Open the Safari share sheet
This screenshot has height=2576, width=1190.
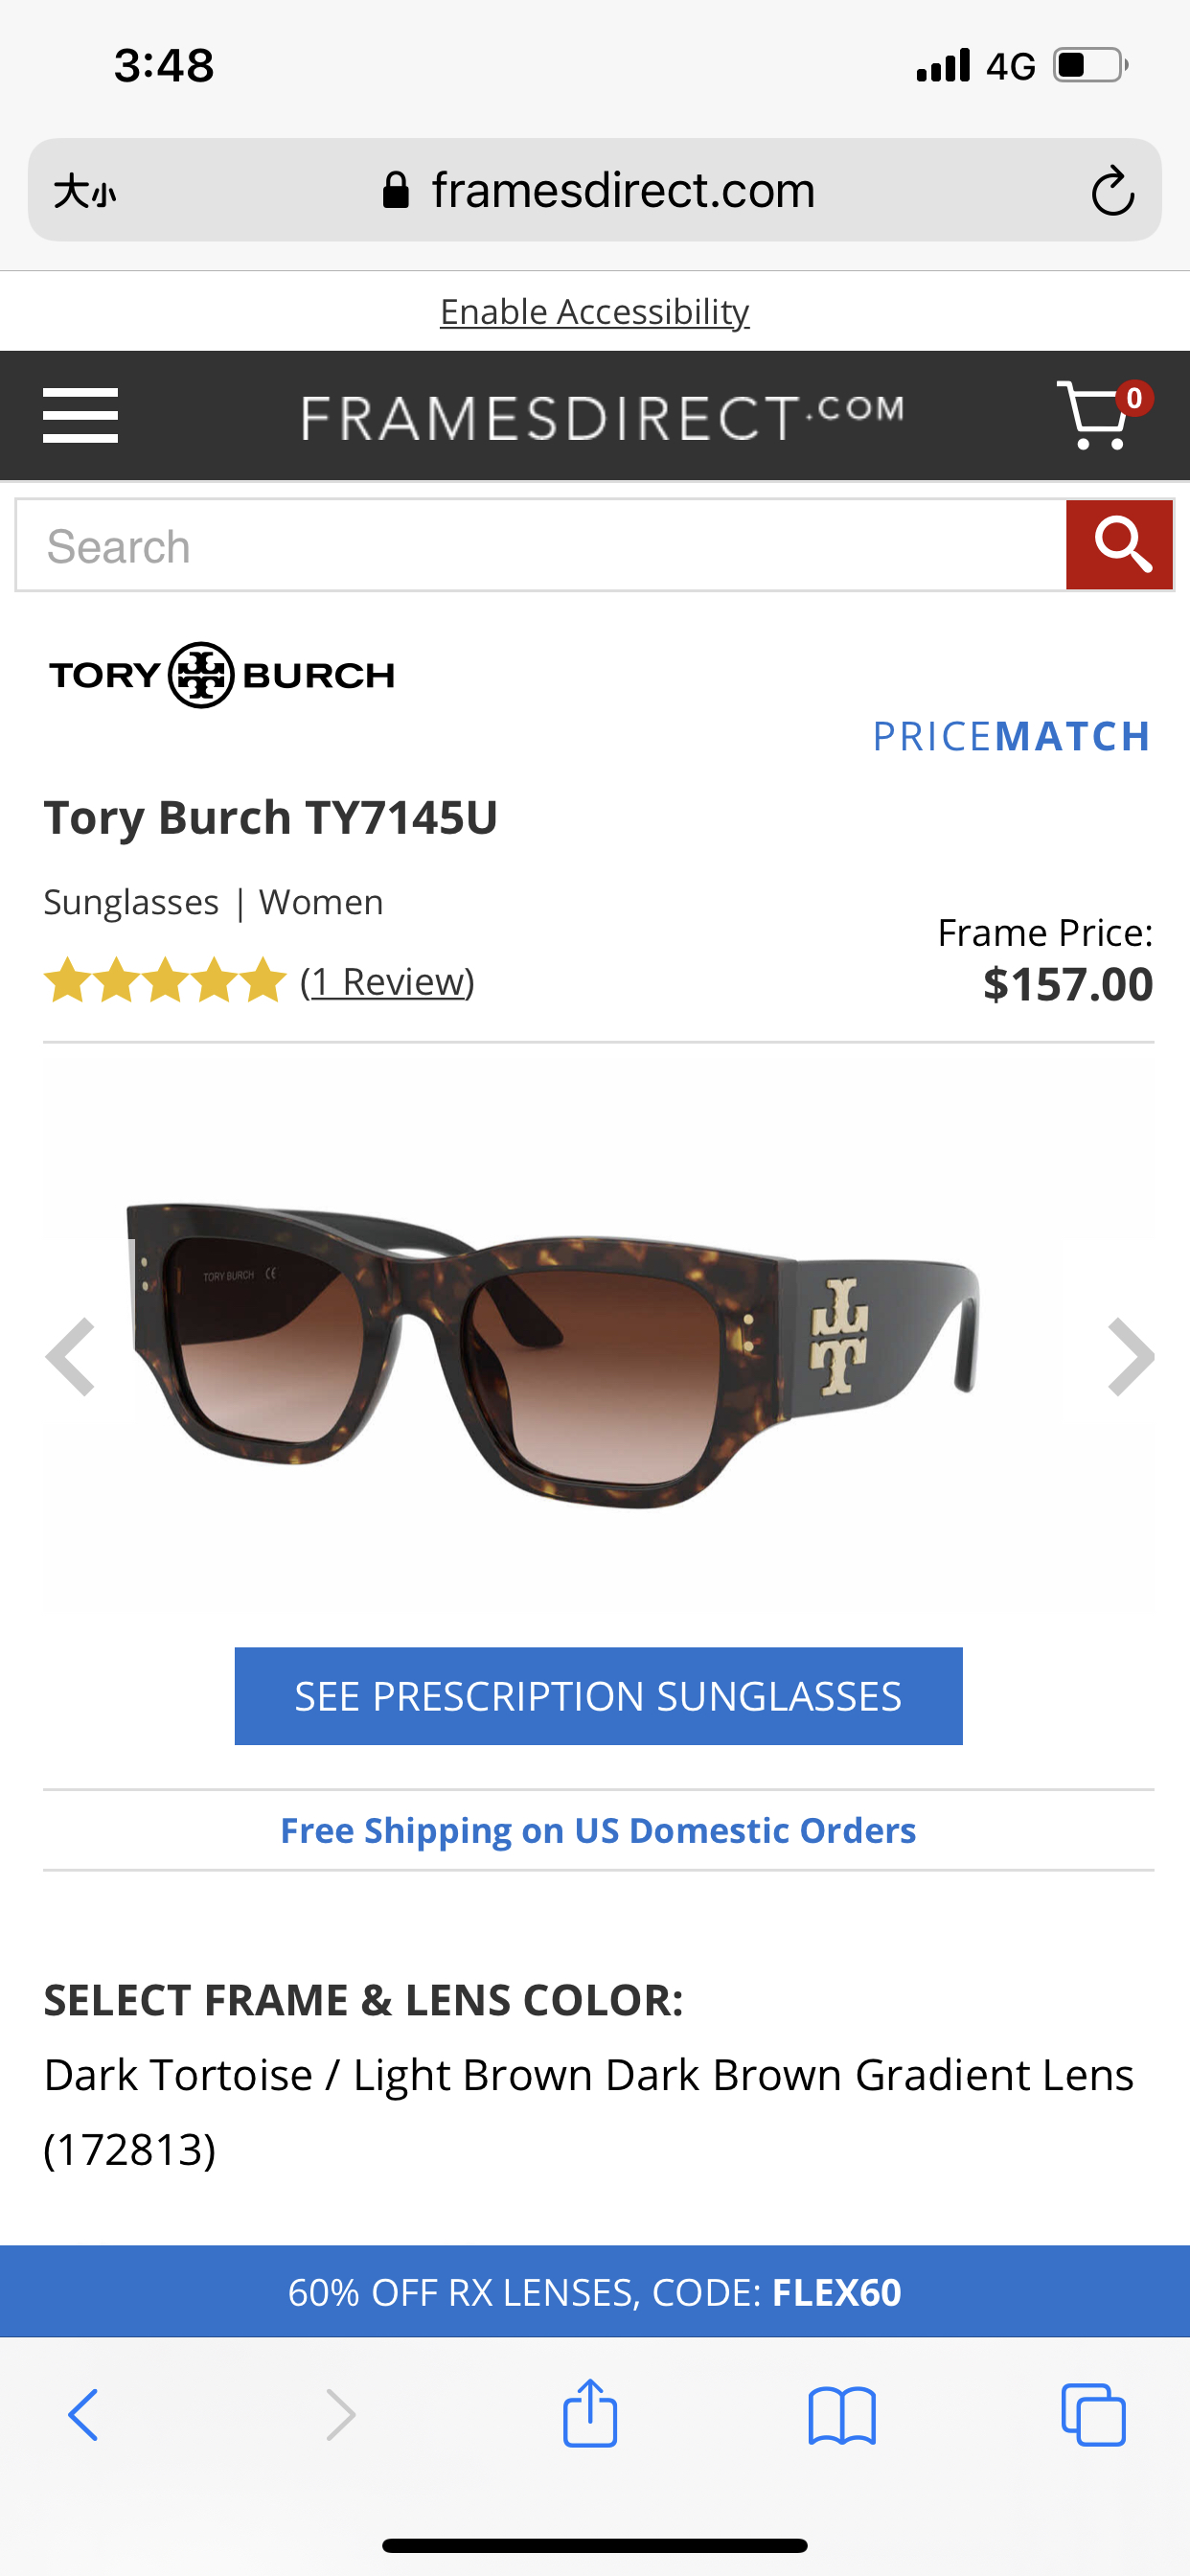coord(590,2414)
